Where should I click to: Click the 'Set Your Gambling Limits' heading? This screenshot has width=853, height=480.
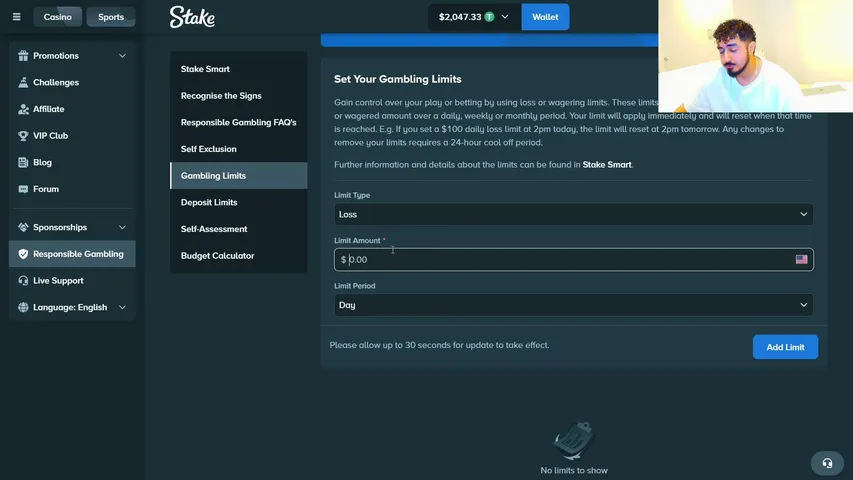[398, 79]
